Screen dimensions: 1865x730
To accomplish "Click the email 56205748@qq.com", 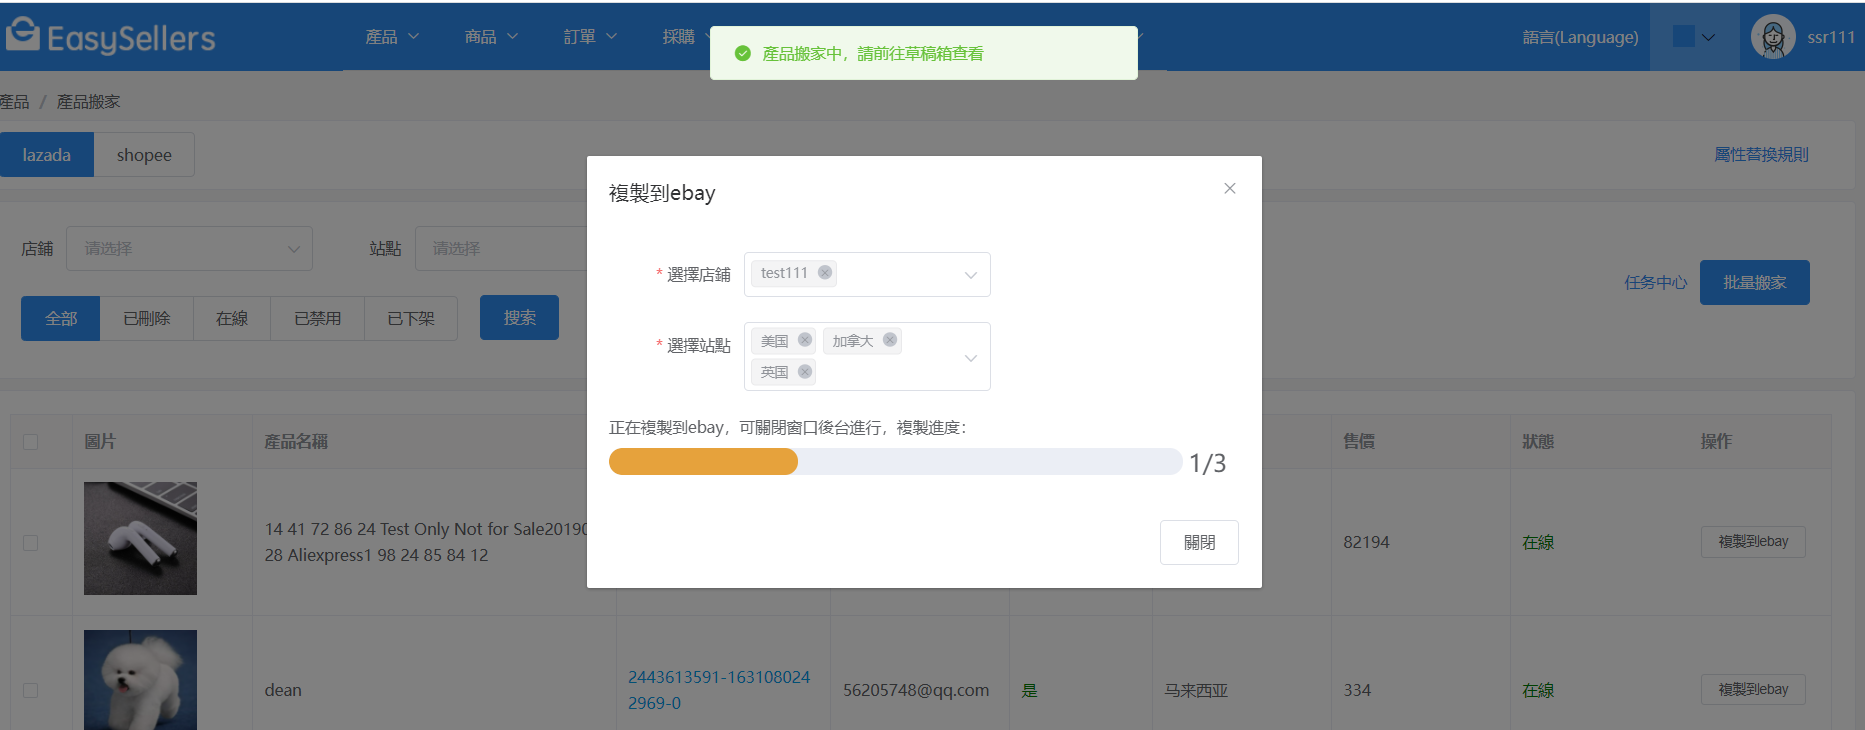I will [x=916, y=690].
